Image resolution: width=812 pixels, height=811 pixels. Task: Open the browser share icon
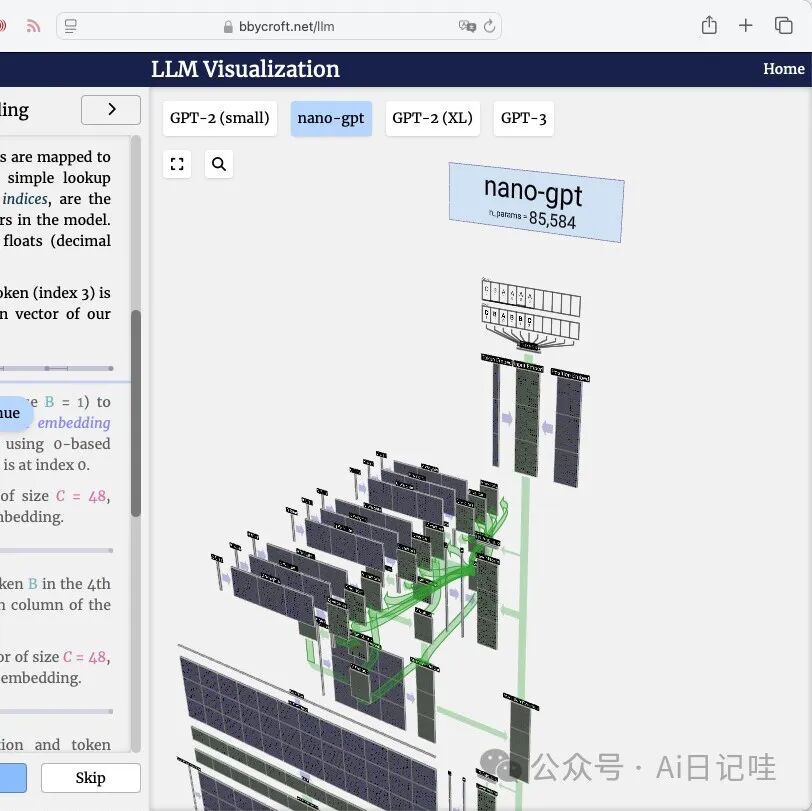pyautogui.click(x=709, y=25)
